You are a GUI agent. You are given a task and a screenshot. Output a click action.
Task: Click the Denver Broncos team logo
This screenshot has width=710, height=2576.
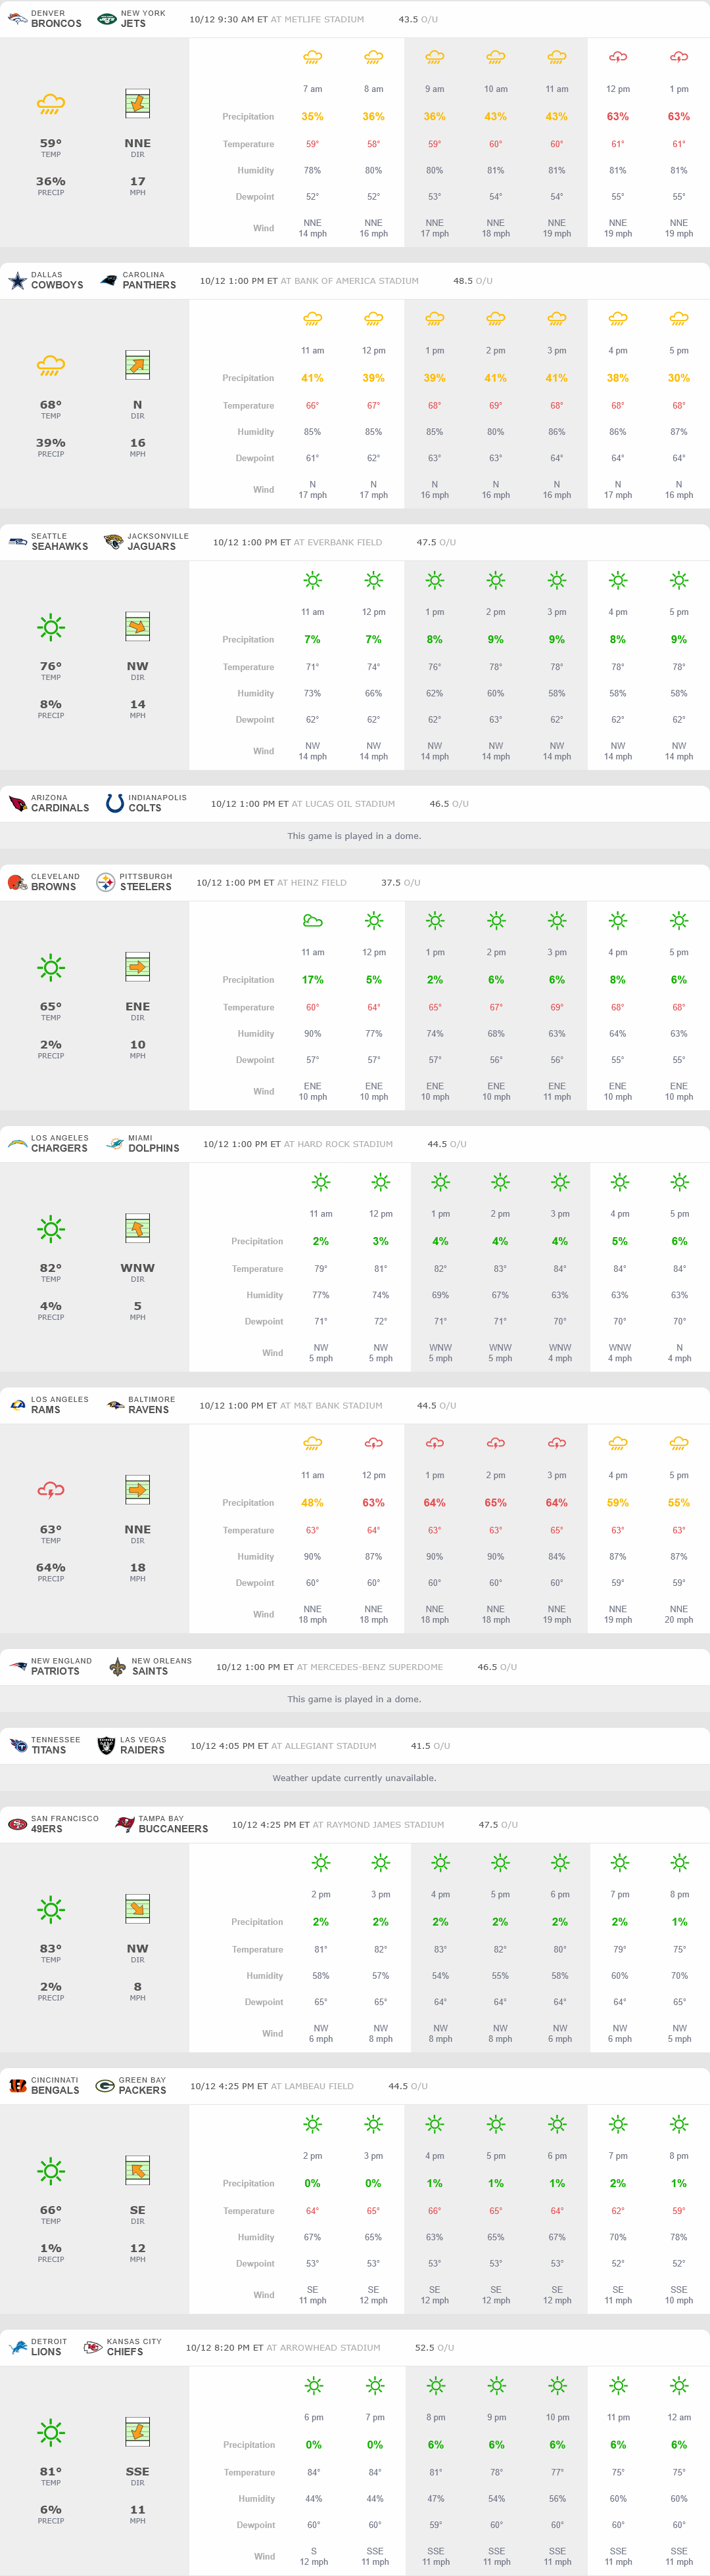click(x=17, y=19)
